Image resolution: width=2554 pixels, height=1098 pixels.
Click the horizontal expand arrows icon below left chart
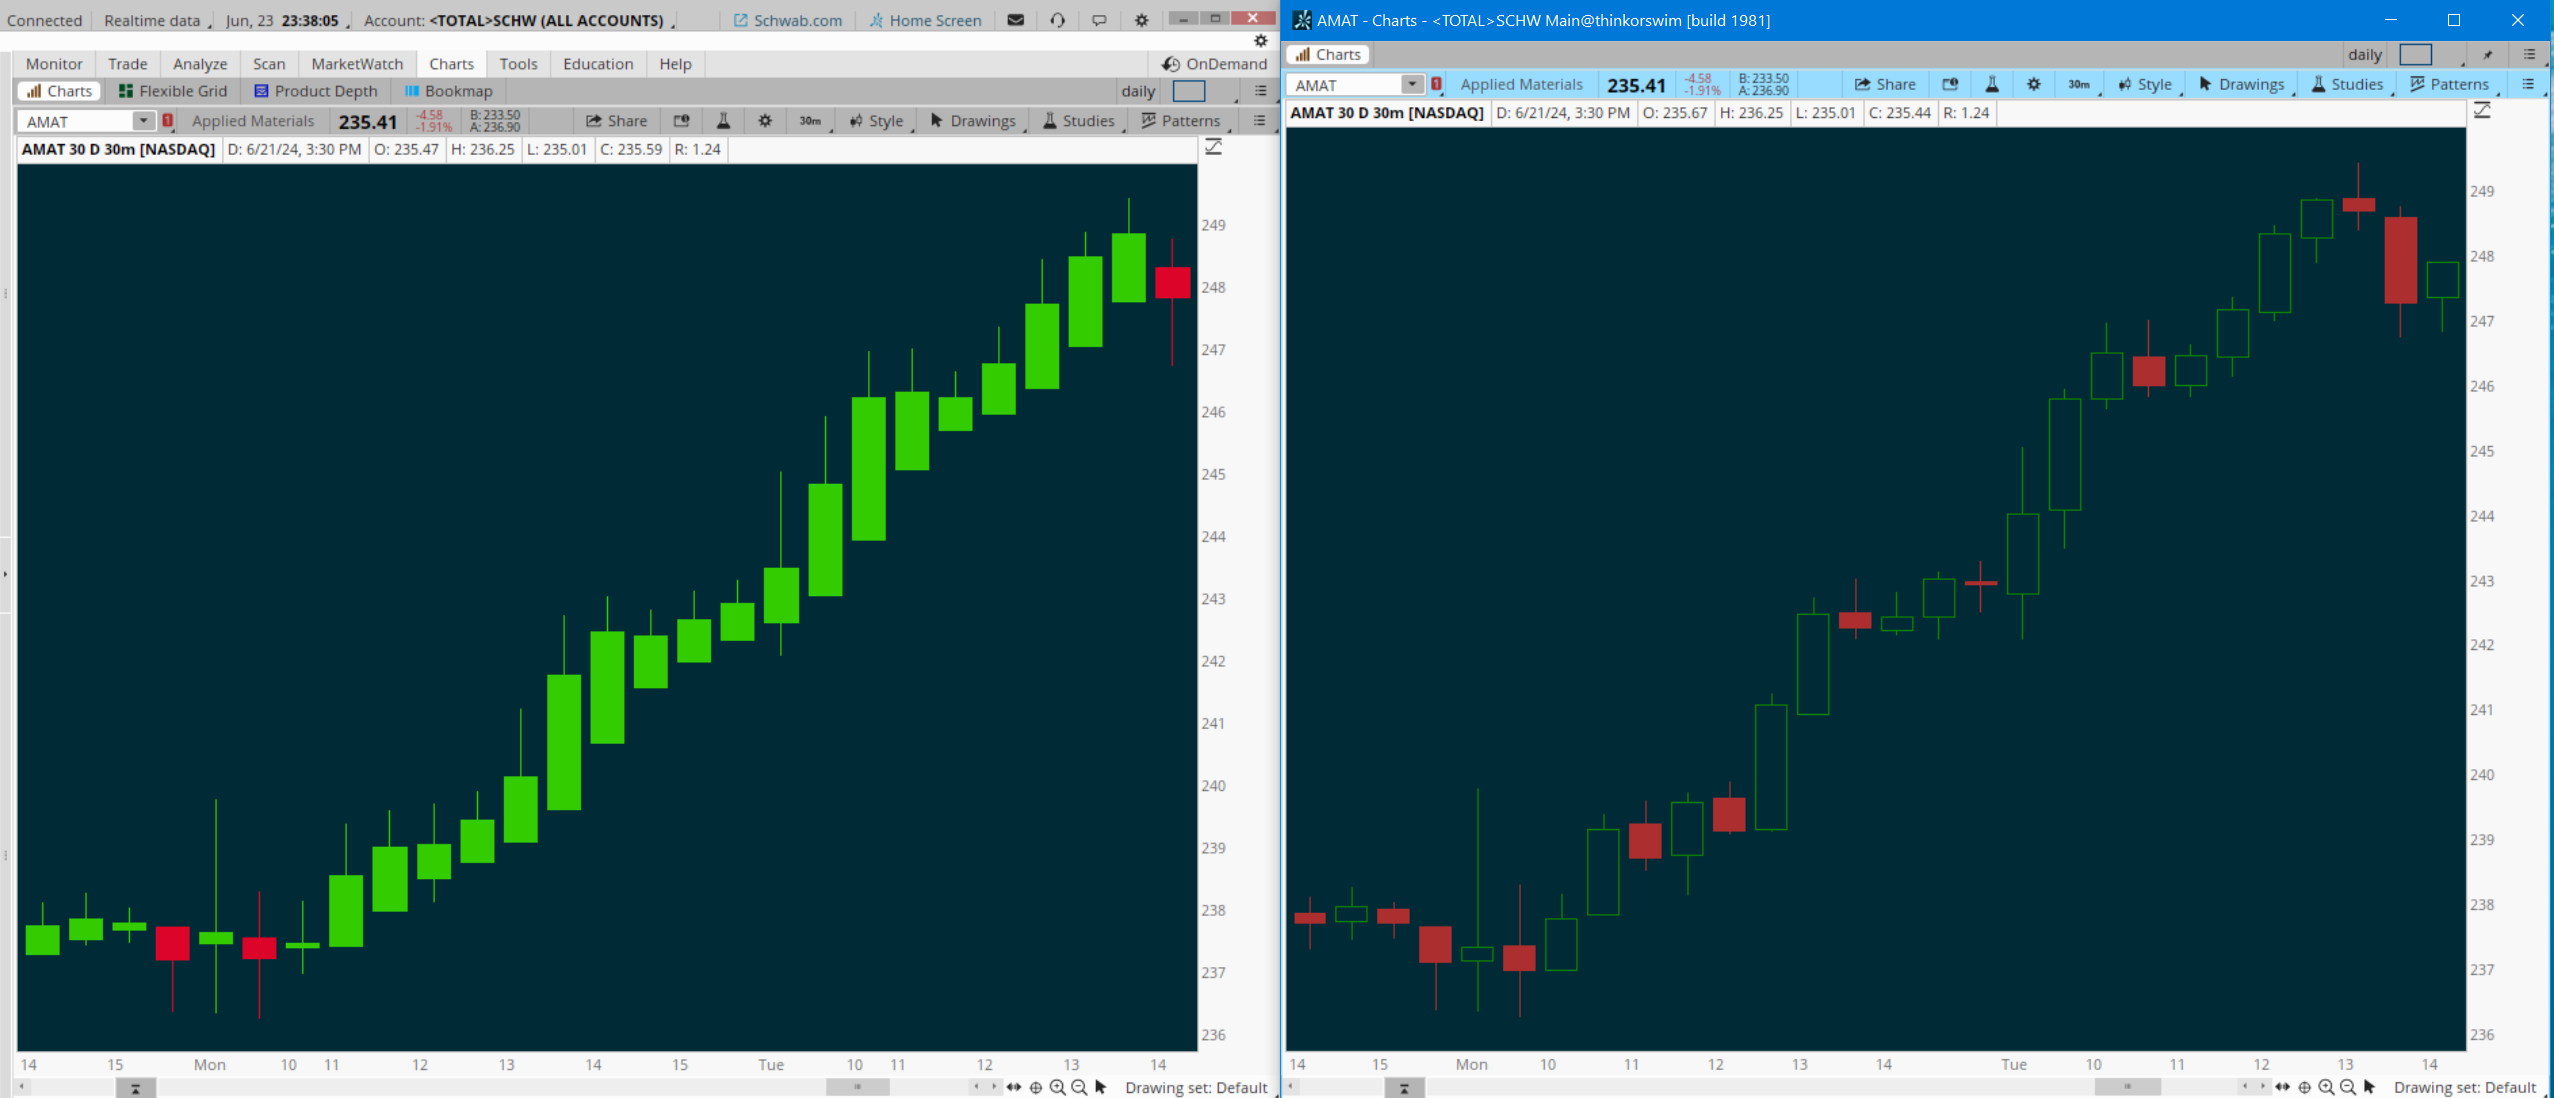(1014, 1087)
